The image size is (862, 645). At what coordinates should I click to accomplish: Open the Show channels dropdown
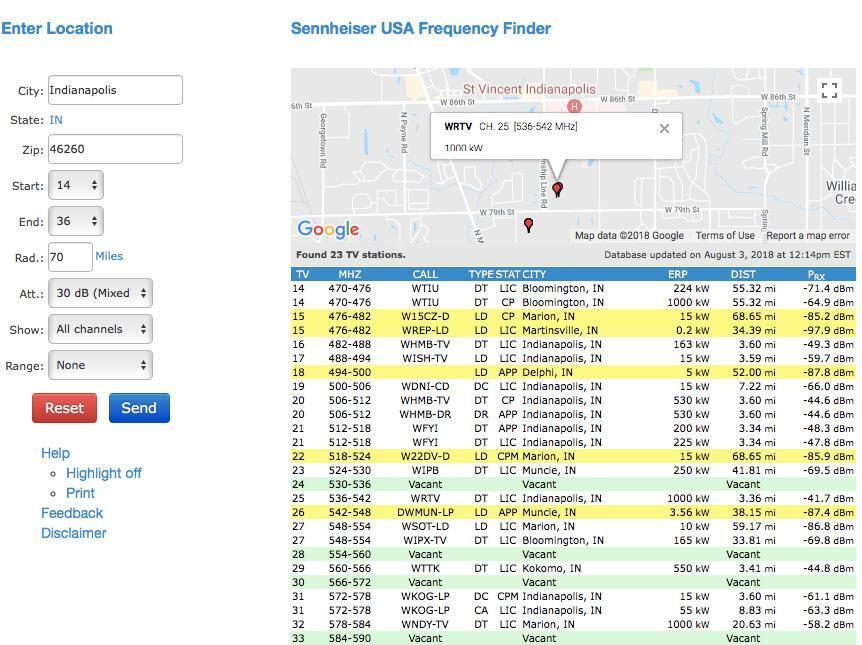[100, 329]
